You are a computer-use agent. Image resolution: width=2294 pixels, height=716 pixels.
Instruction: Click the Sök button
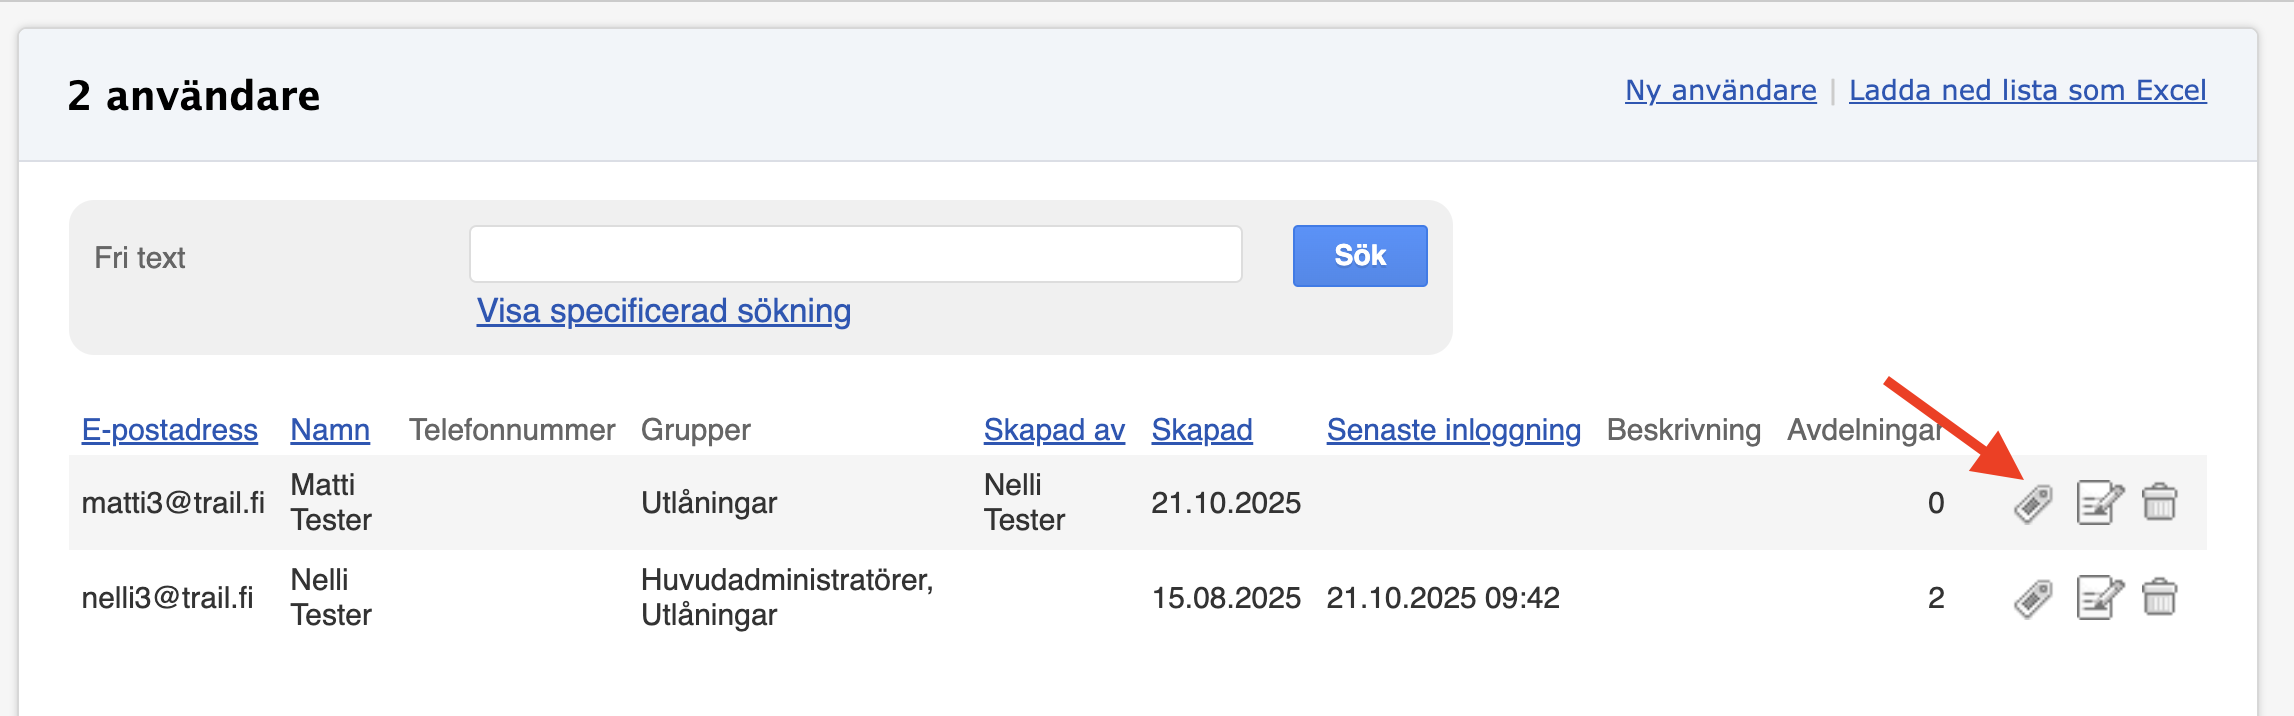click(1360, 256)
